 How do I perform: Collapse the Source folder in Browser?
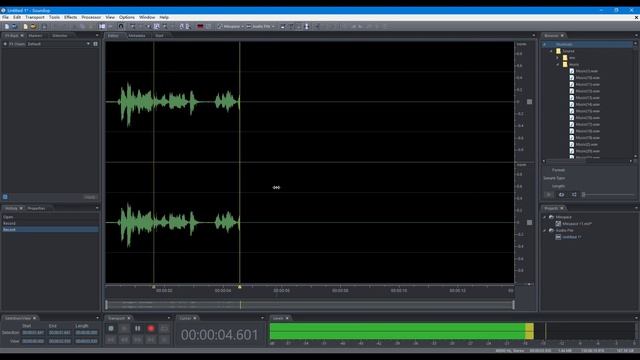click(551, 51)
